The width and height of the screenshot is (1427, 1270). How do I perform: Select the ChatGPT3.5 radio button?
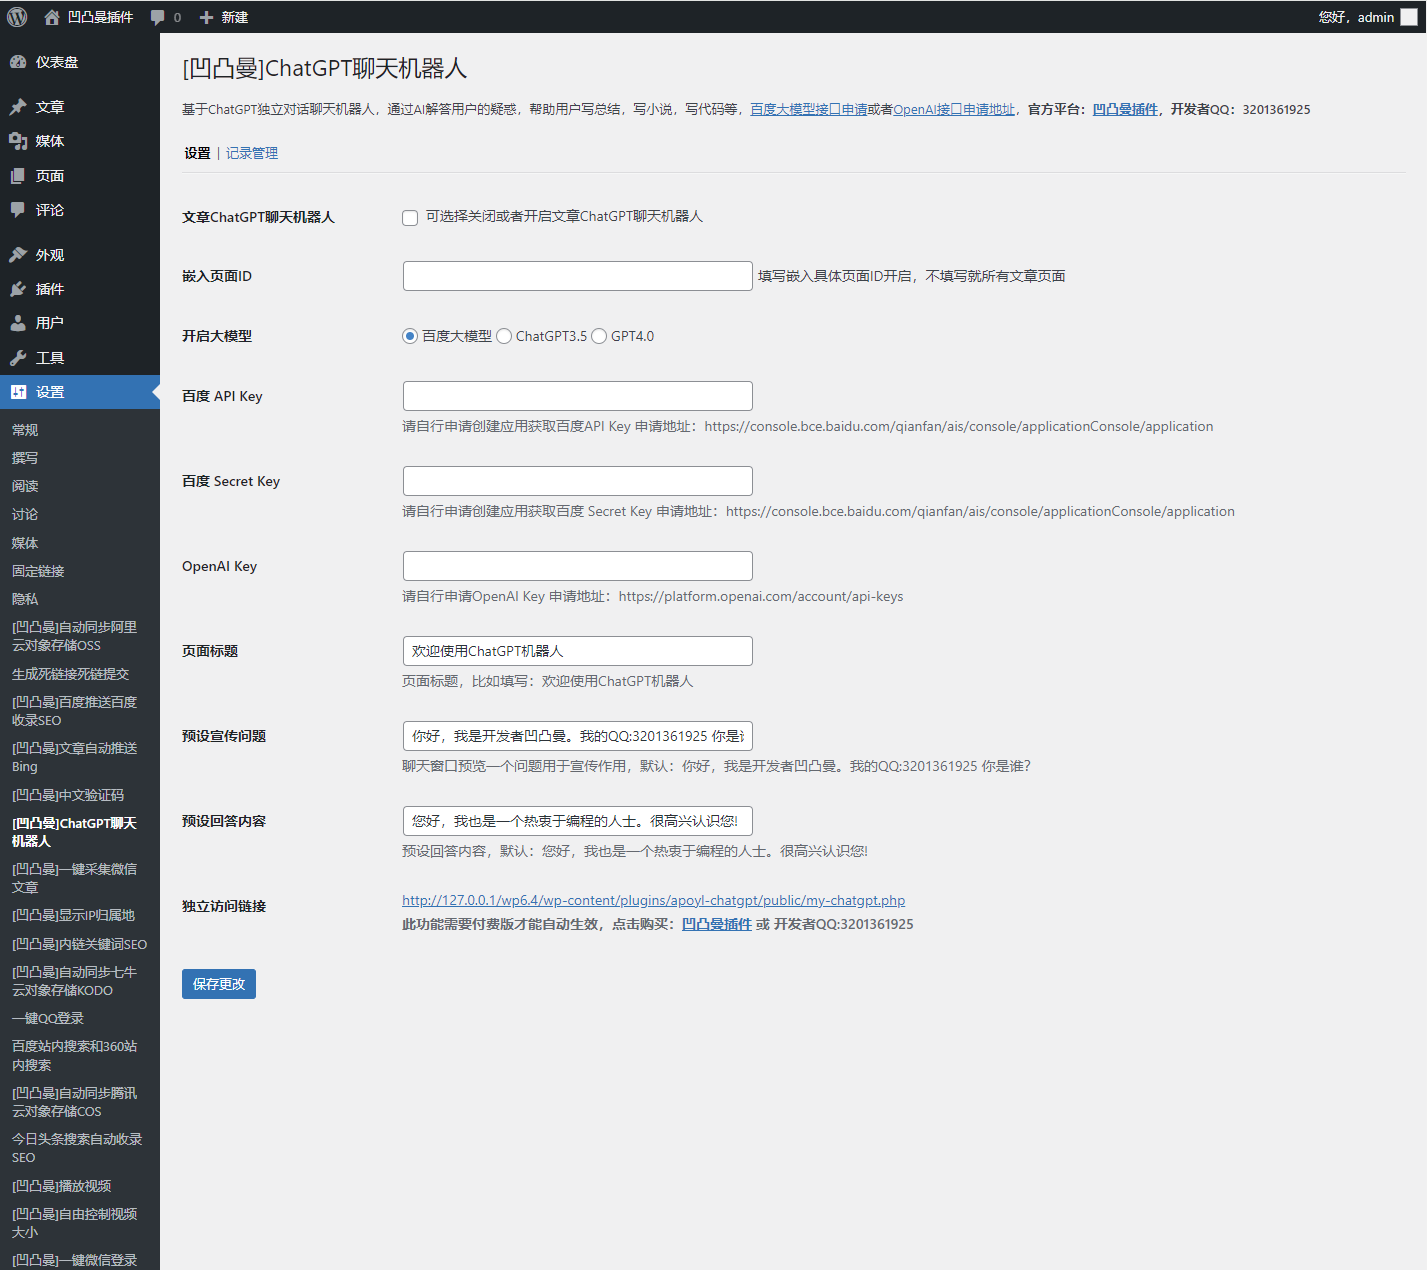[504, 336]
